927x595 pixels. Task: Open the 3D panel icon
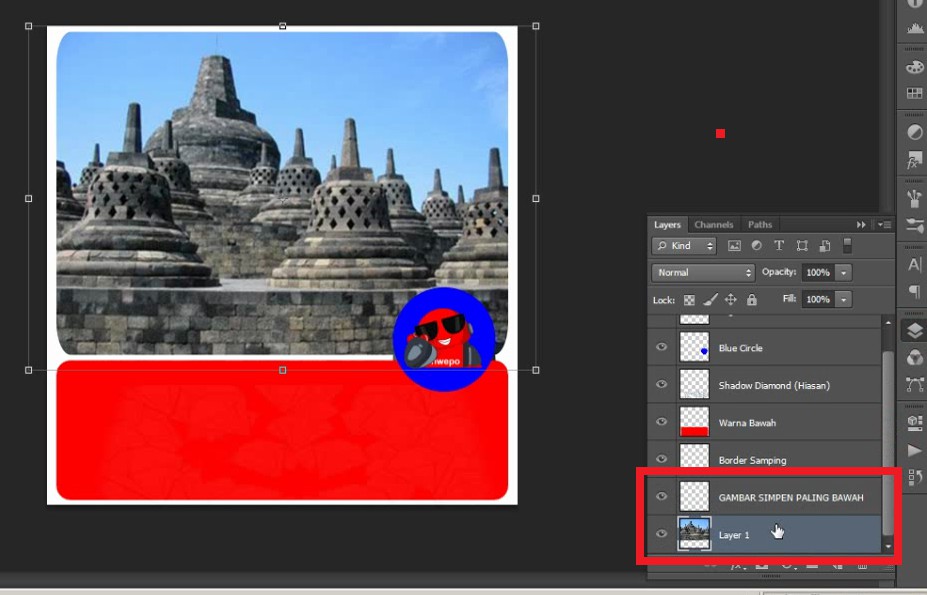(915, 422)
